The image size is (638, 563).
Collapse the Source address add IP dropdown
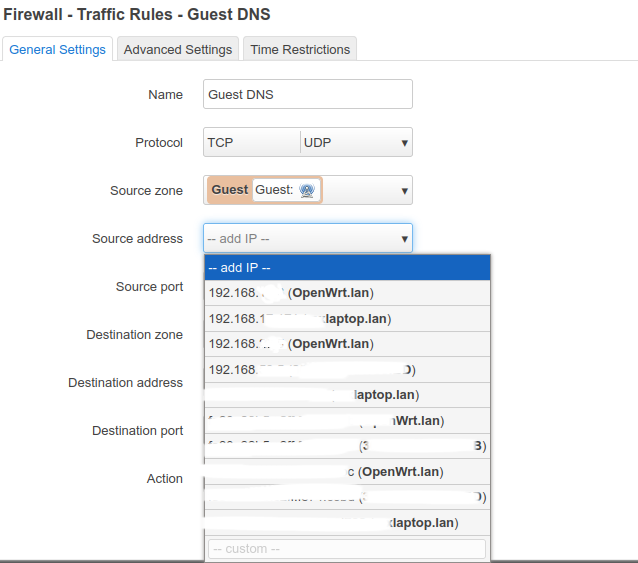(x=404, y=239)
